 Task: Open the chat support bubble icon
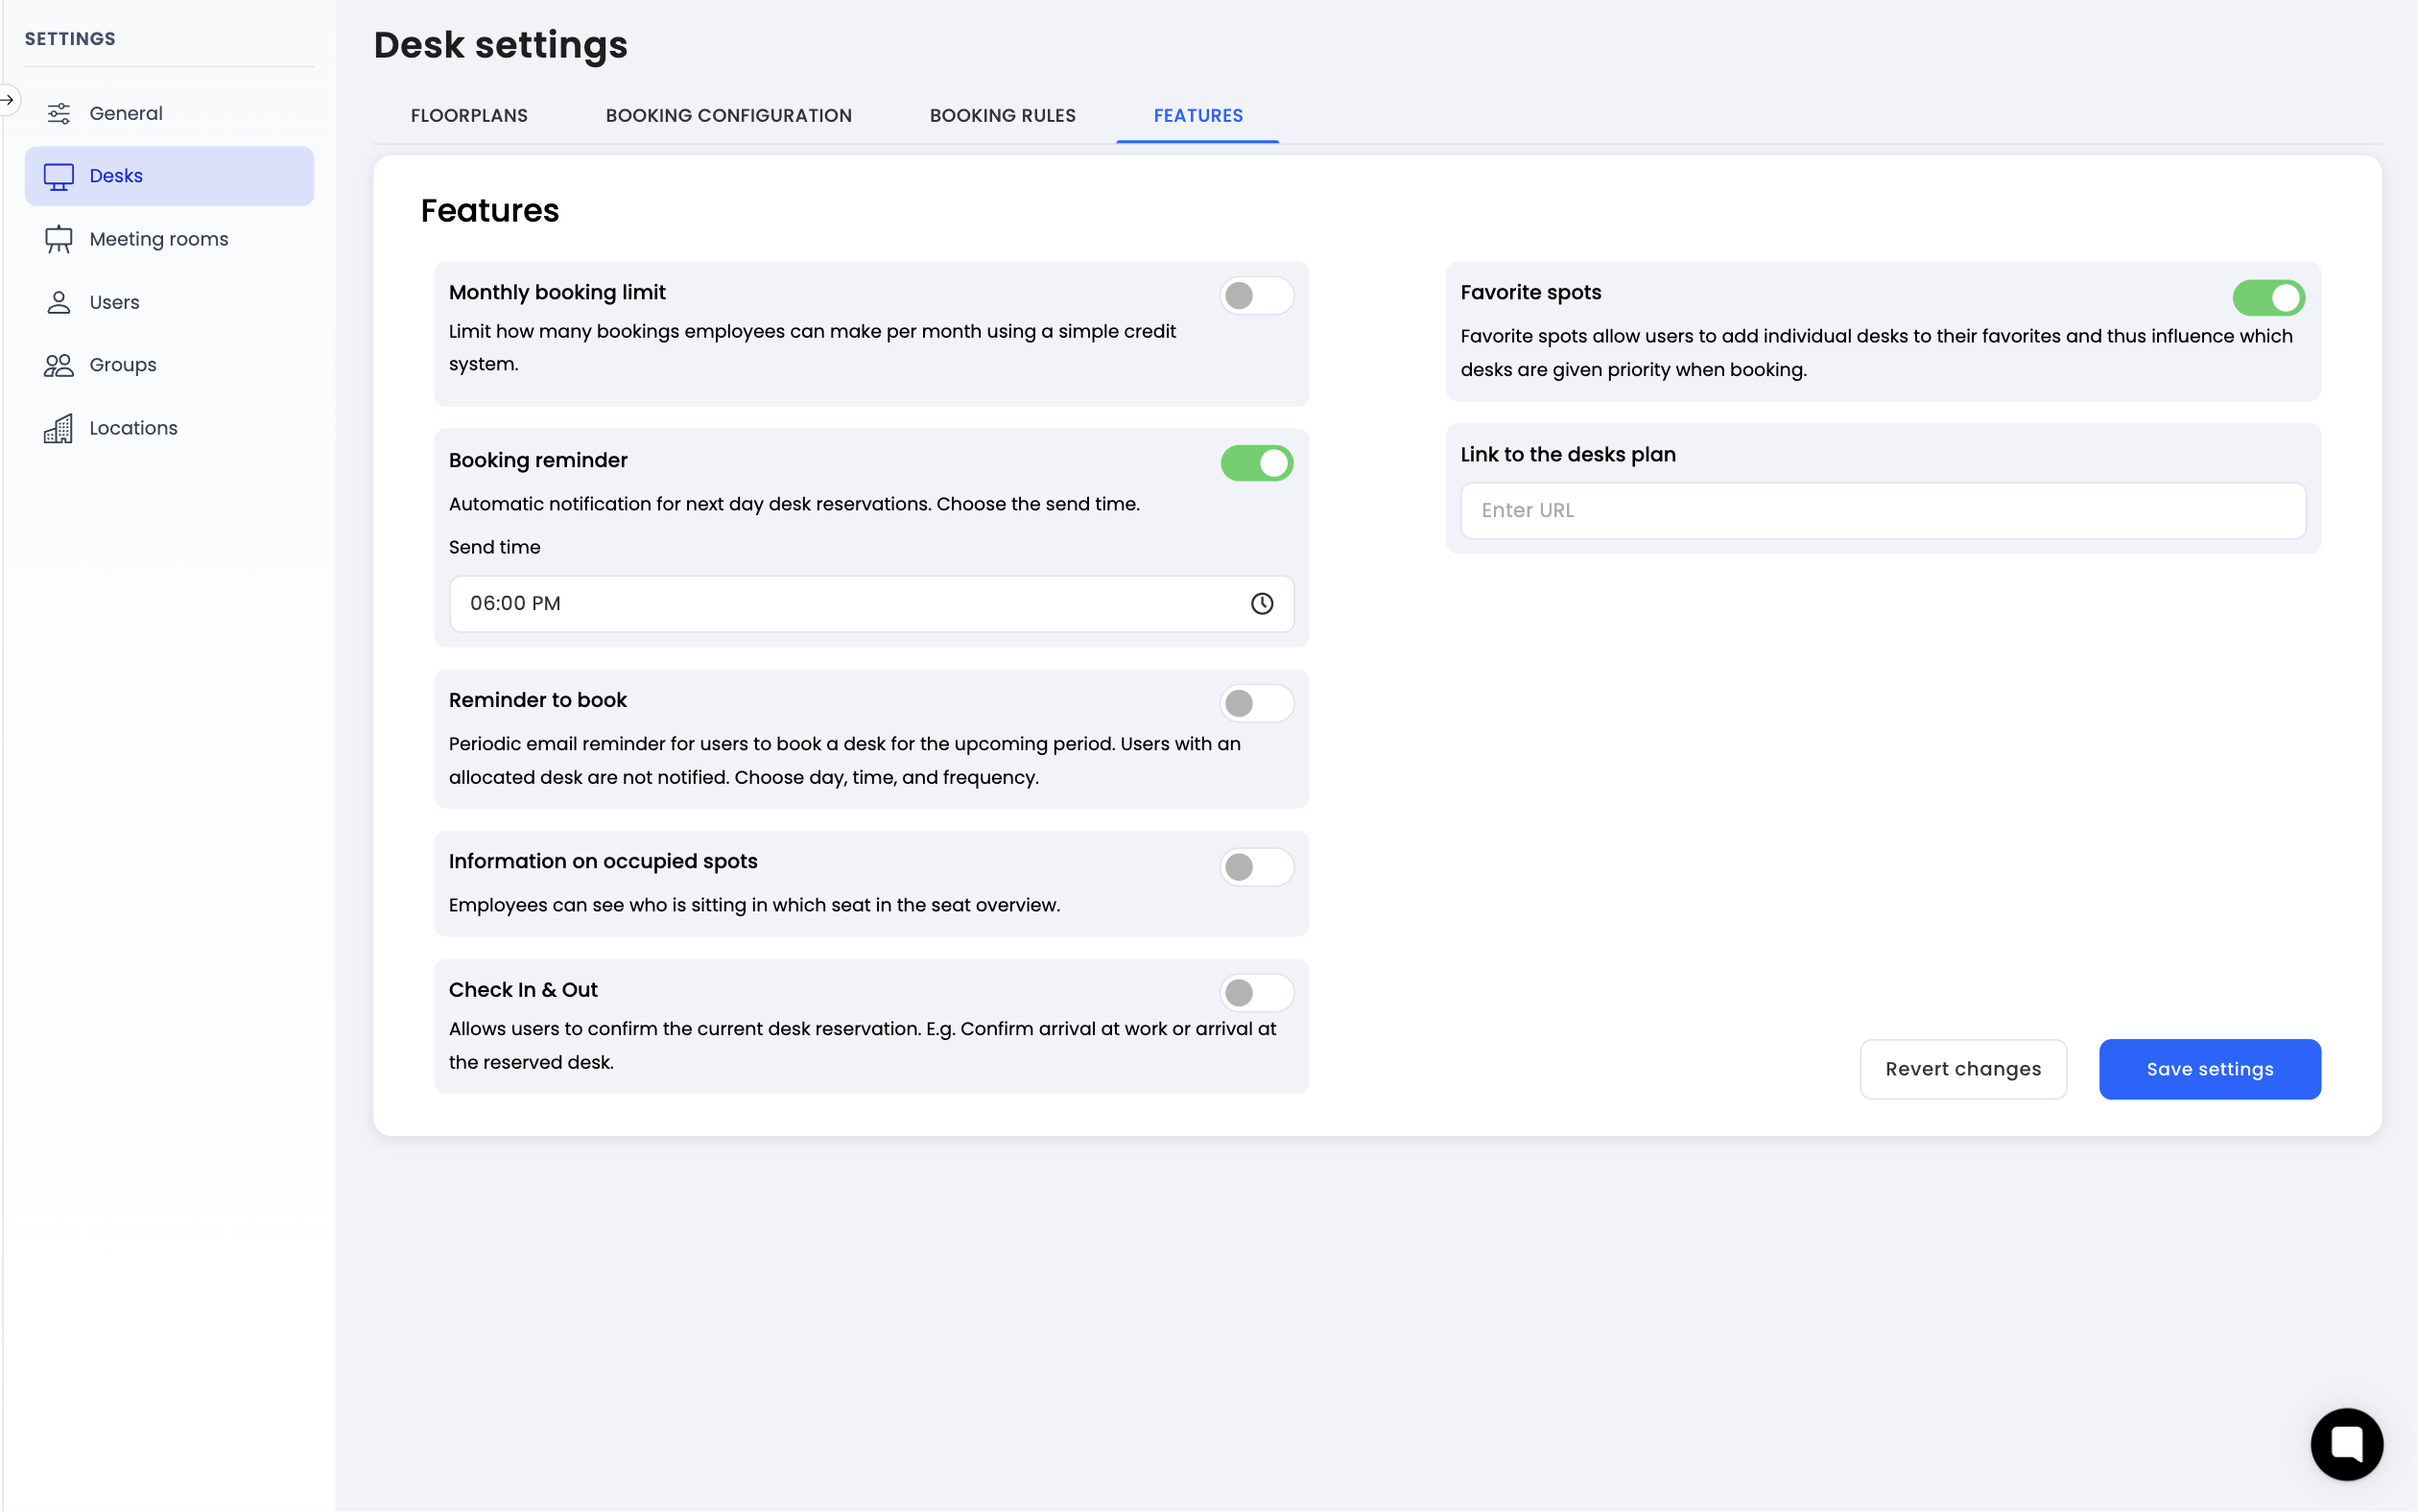coord(2346,1443)
